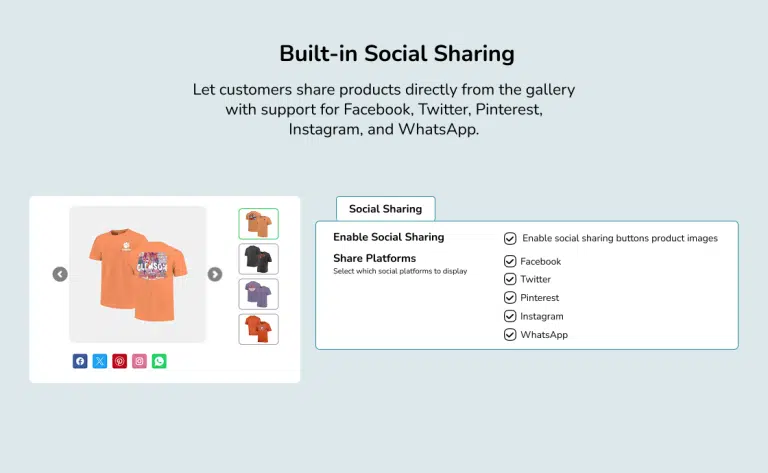This screenshot has width=768, height=473.
Task: Click the WhatsApp share icon
Action: click(x=159, y=361)
